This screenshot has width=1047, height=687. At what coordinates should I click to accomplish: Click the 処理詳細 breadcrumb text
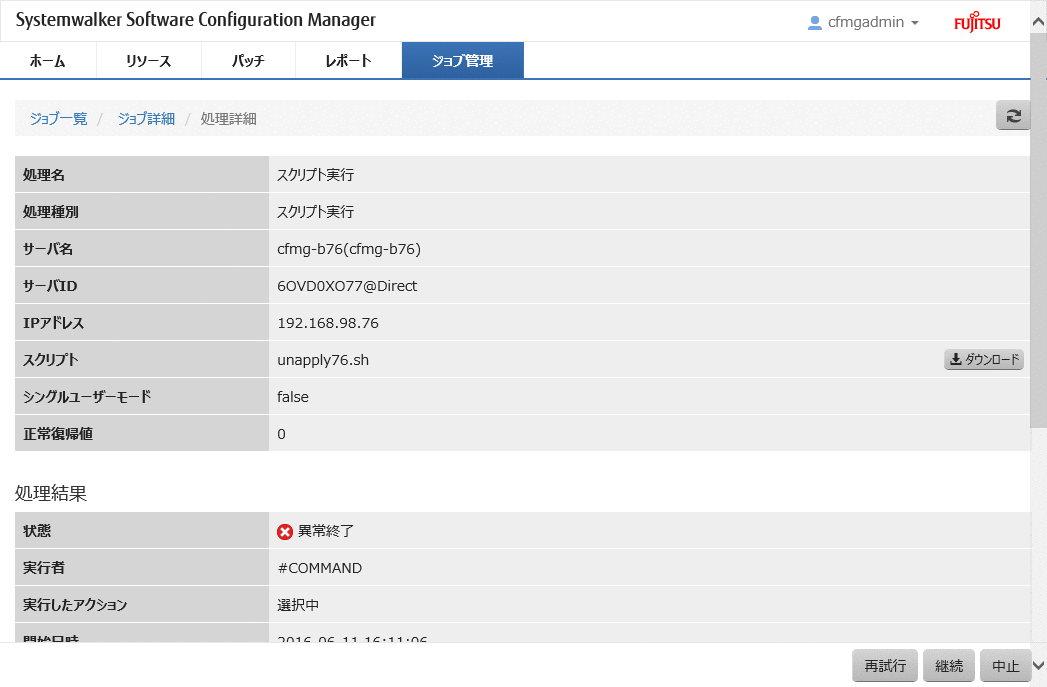coord(228,119)
